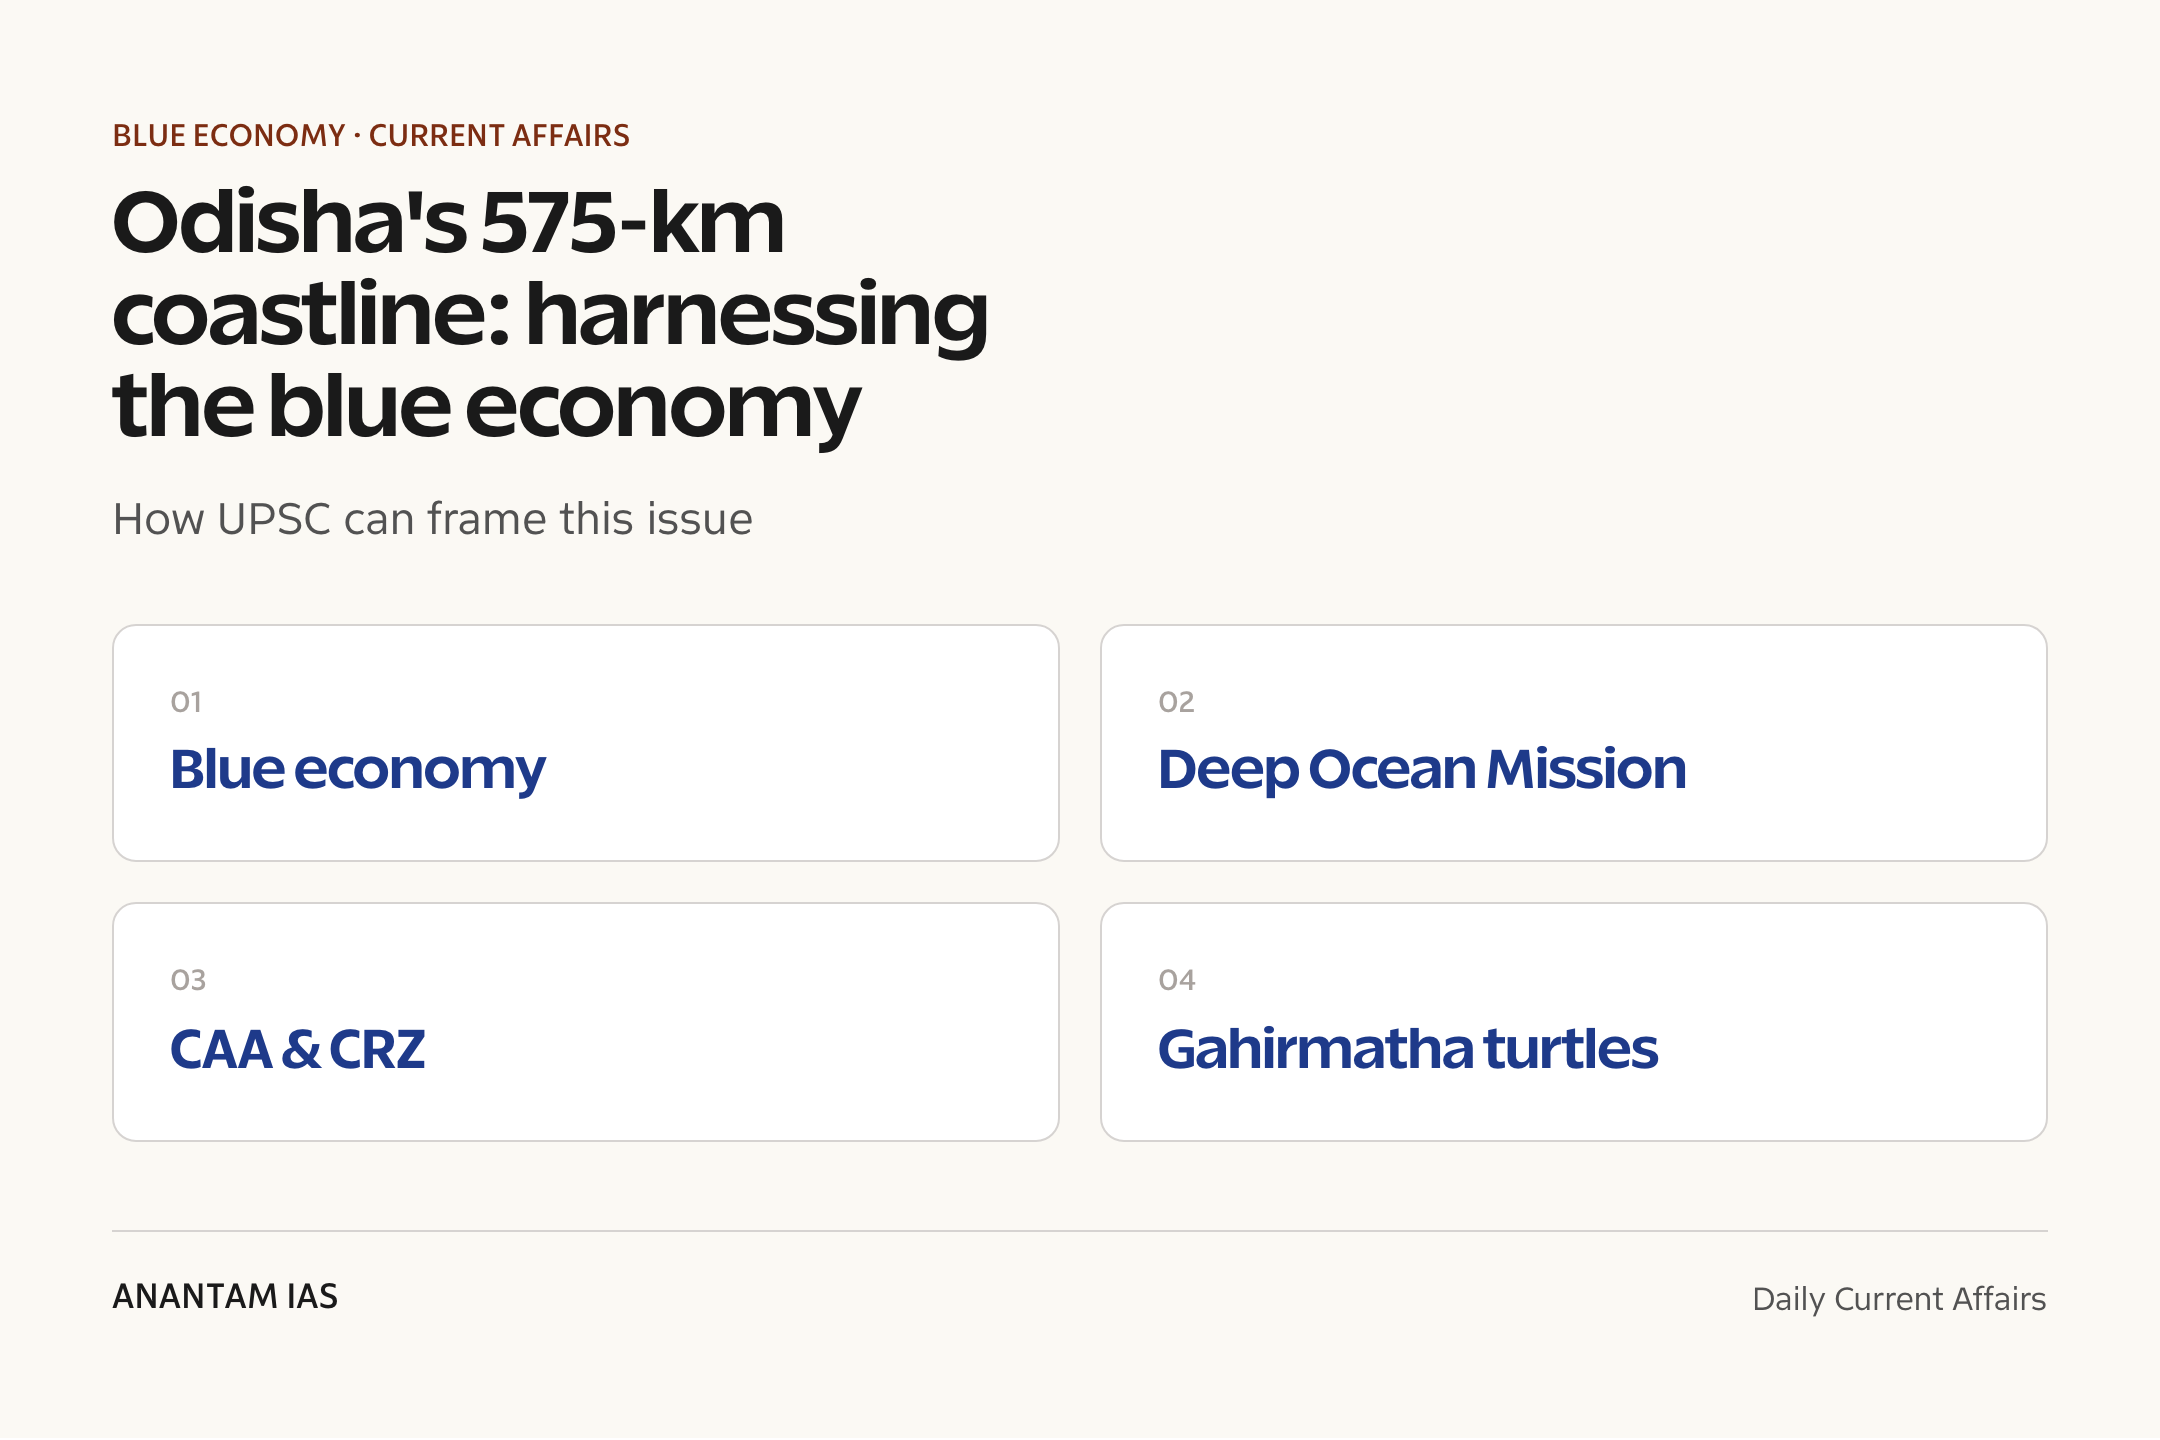Click the CAA & CRZ title text
2160x1440 pixels.
coord(298,1049)
